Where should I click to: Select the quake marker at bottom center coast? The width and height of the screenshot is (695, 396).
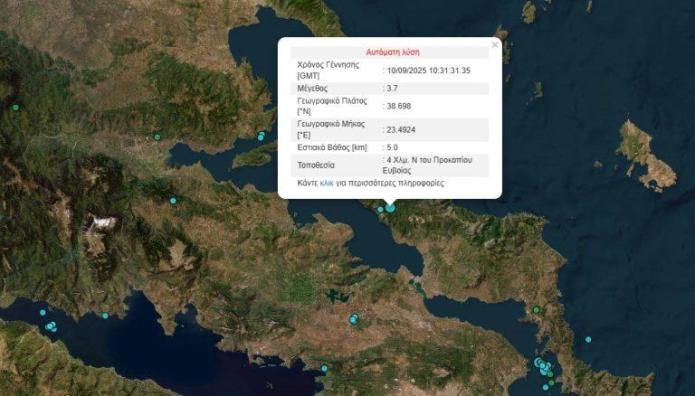click(x=324, y=368)
